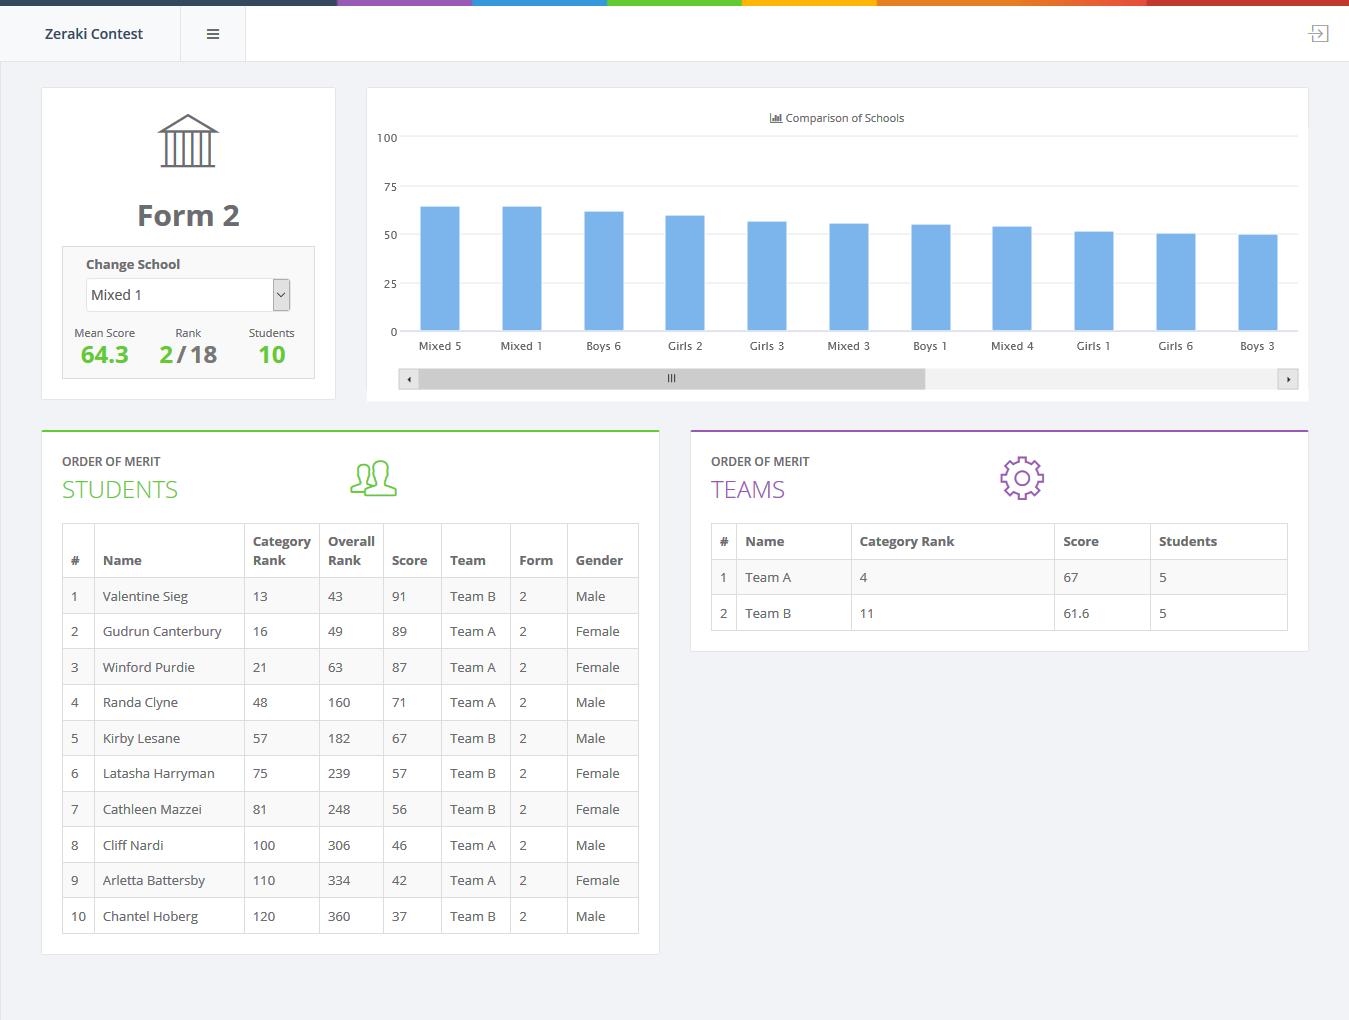
Task: Click the chart scrollbar right arrow
Action: point(1288,379)
